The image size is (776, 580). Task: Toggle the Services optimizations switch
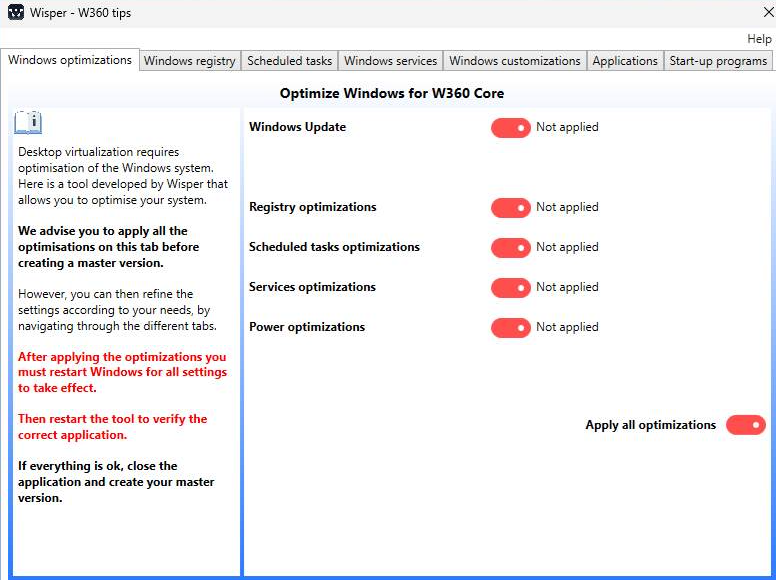point(510,288)
